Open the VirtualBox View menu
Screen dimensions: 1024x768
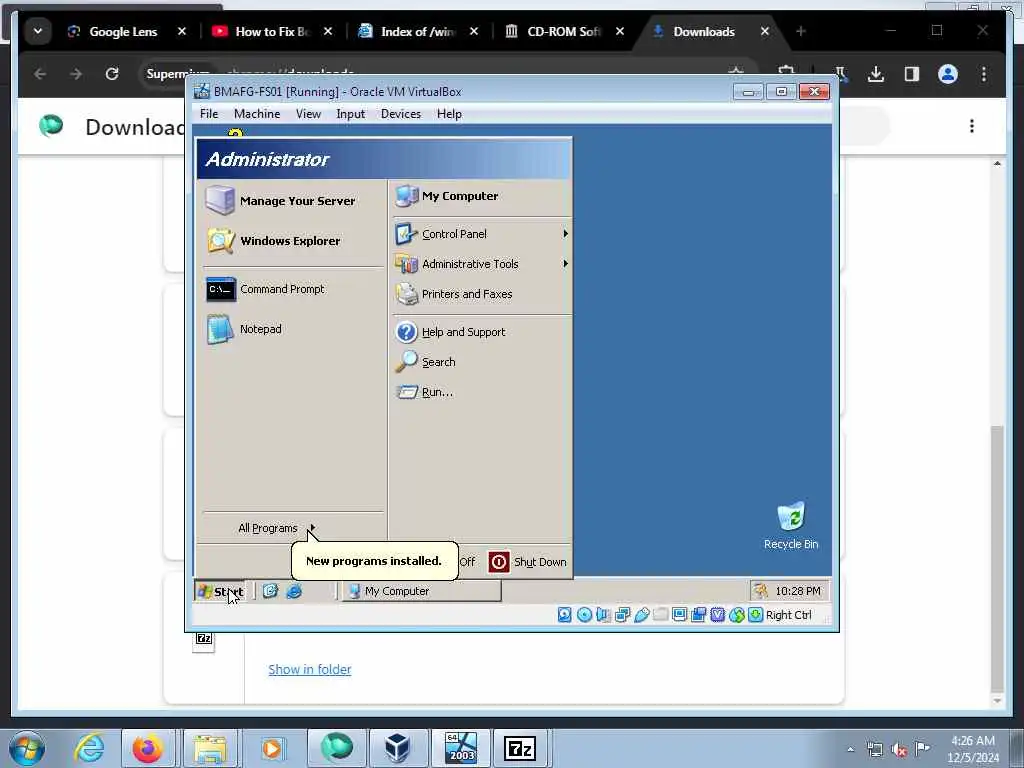pos(308,114)
